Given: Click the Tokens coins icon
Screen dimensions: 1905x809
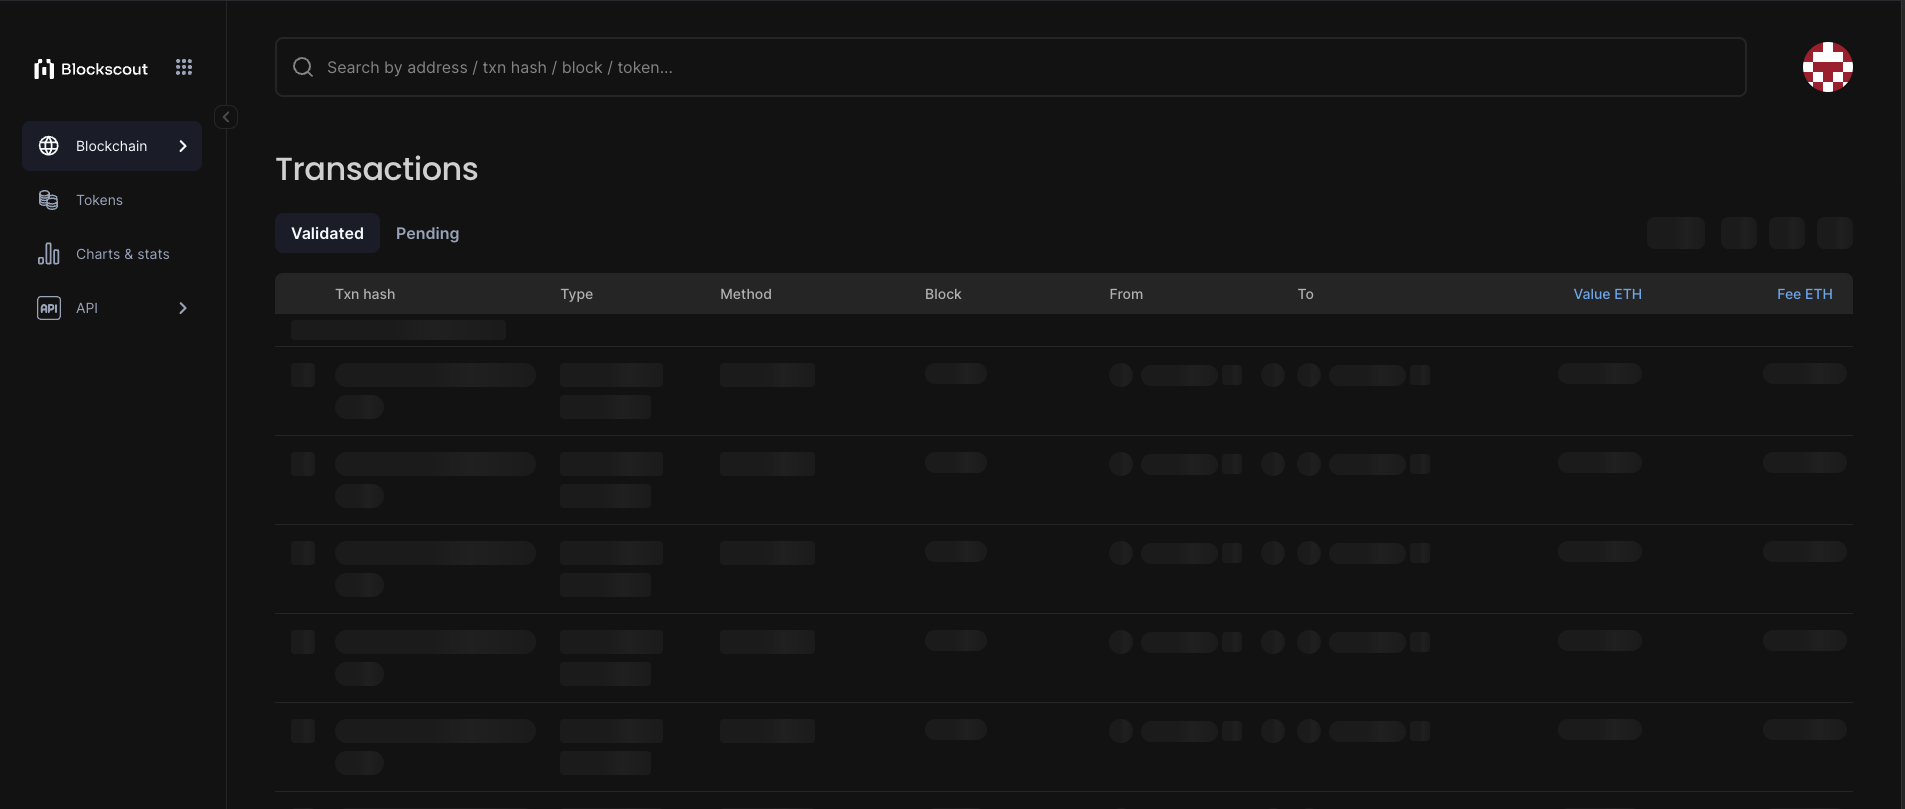Looking at the screenshot, I should click(x=49, y=200).
